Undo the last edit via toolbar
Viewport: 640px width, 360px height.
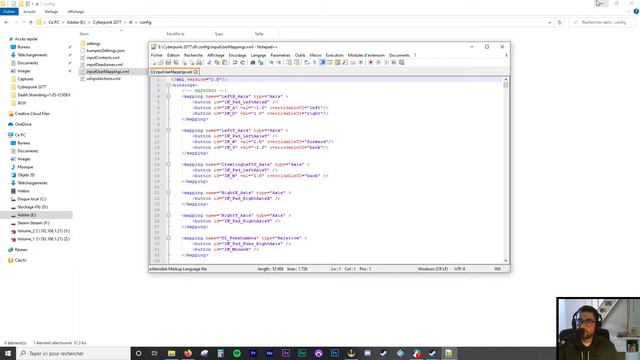(235, 62)
